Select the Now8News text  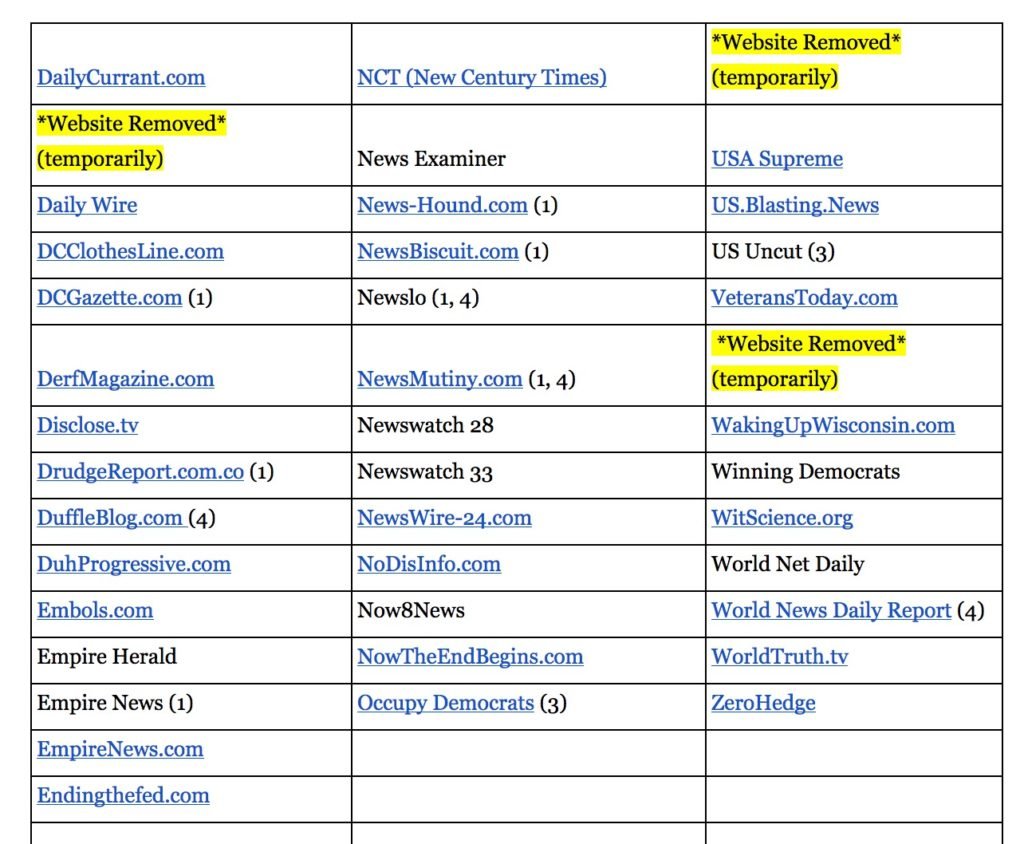(x=411, y=610)
